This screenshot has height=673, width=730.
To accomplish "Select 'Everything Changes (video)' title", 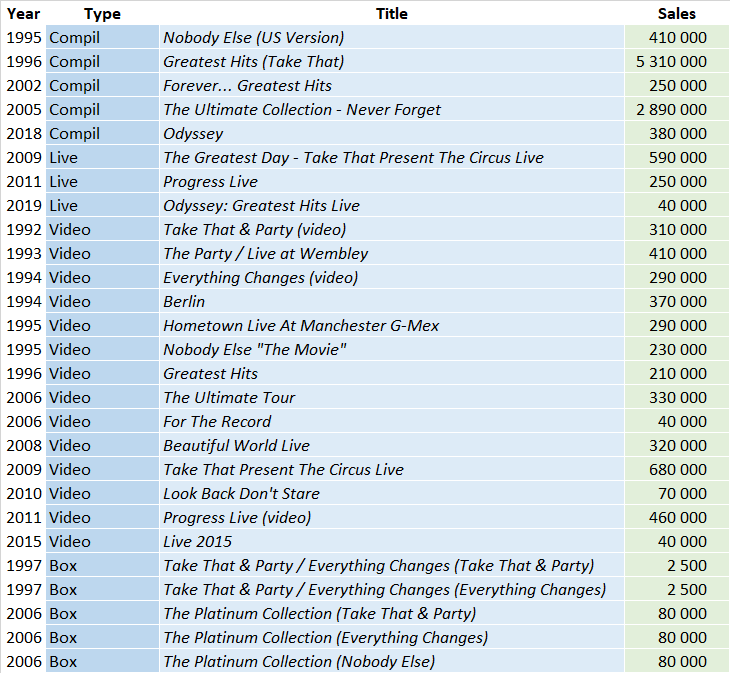I will click(261, 278).
